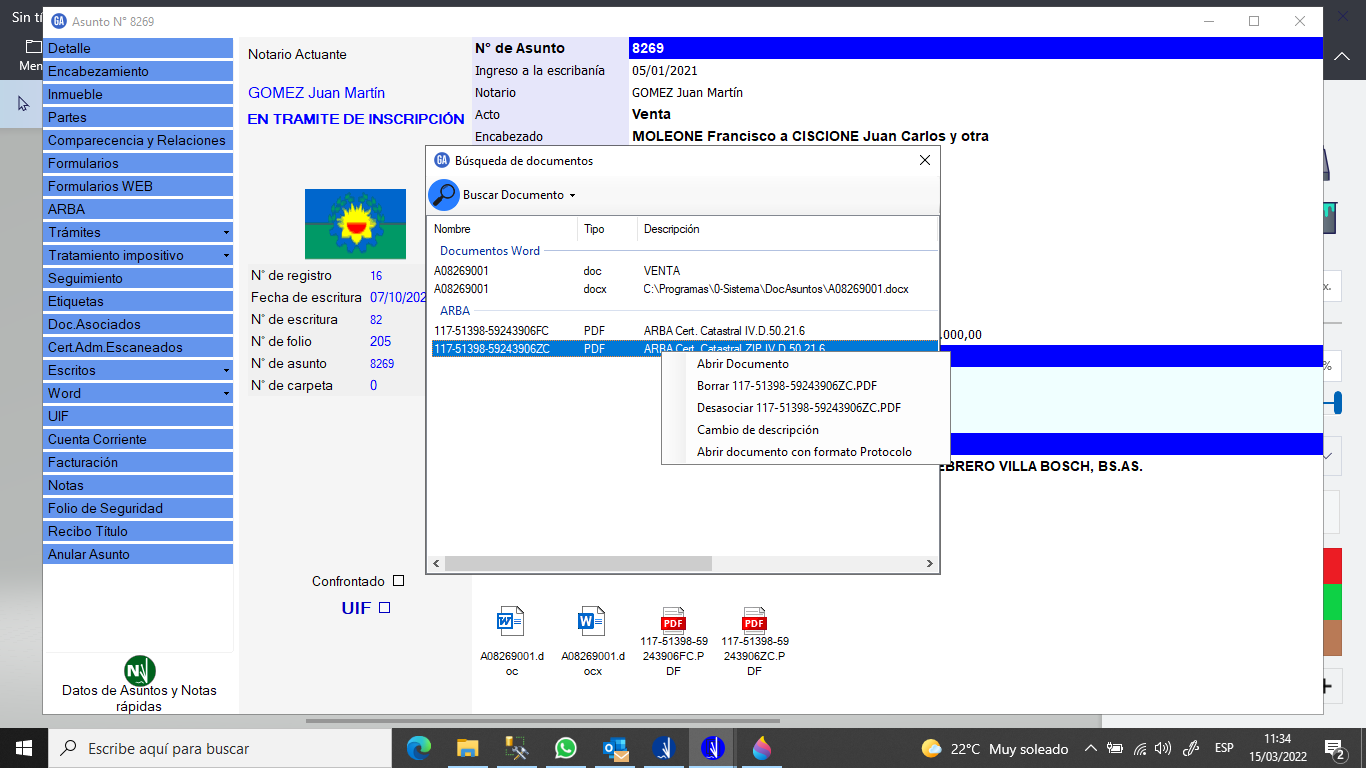Click the Datos de Asuntos y Notas rápidas icon
Screen dimensions: 1366x768
[x=140, y=671]
